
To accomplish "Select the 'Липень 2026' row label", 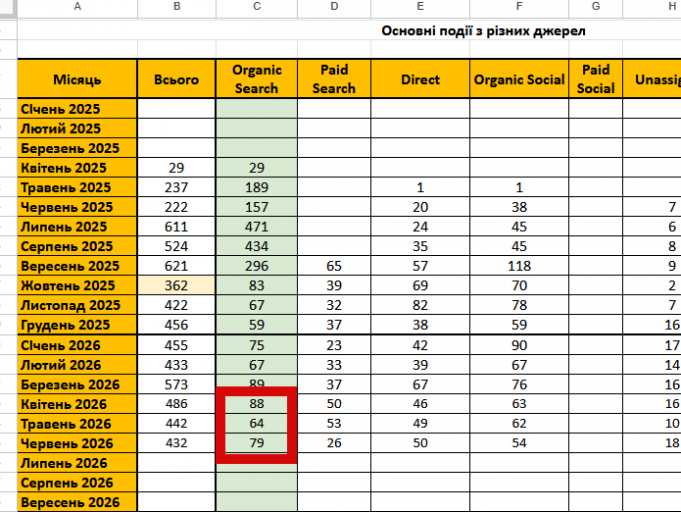I will [77, 462].
